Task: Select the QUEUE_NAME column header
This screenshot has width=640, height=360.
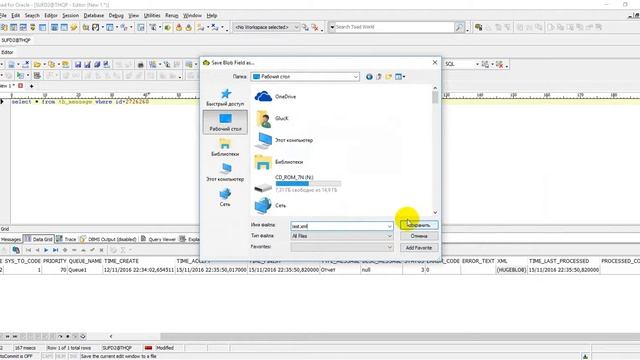Action: (85, 261)
